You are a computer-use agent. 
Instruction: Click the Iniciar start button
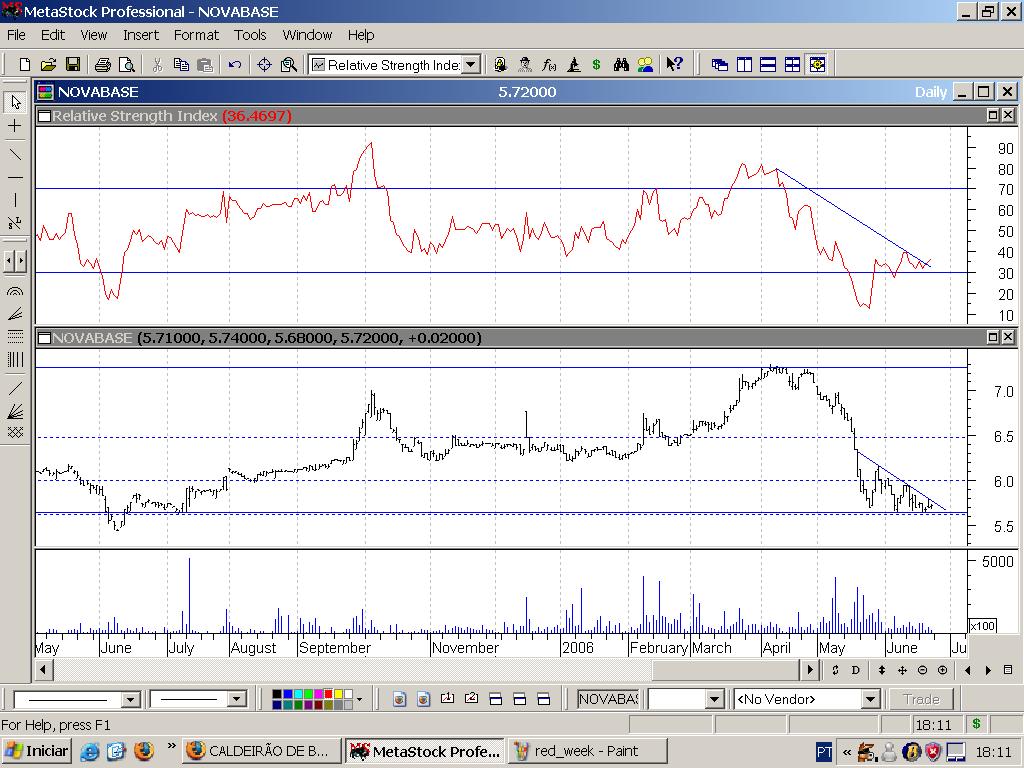(36, 751)
